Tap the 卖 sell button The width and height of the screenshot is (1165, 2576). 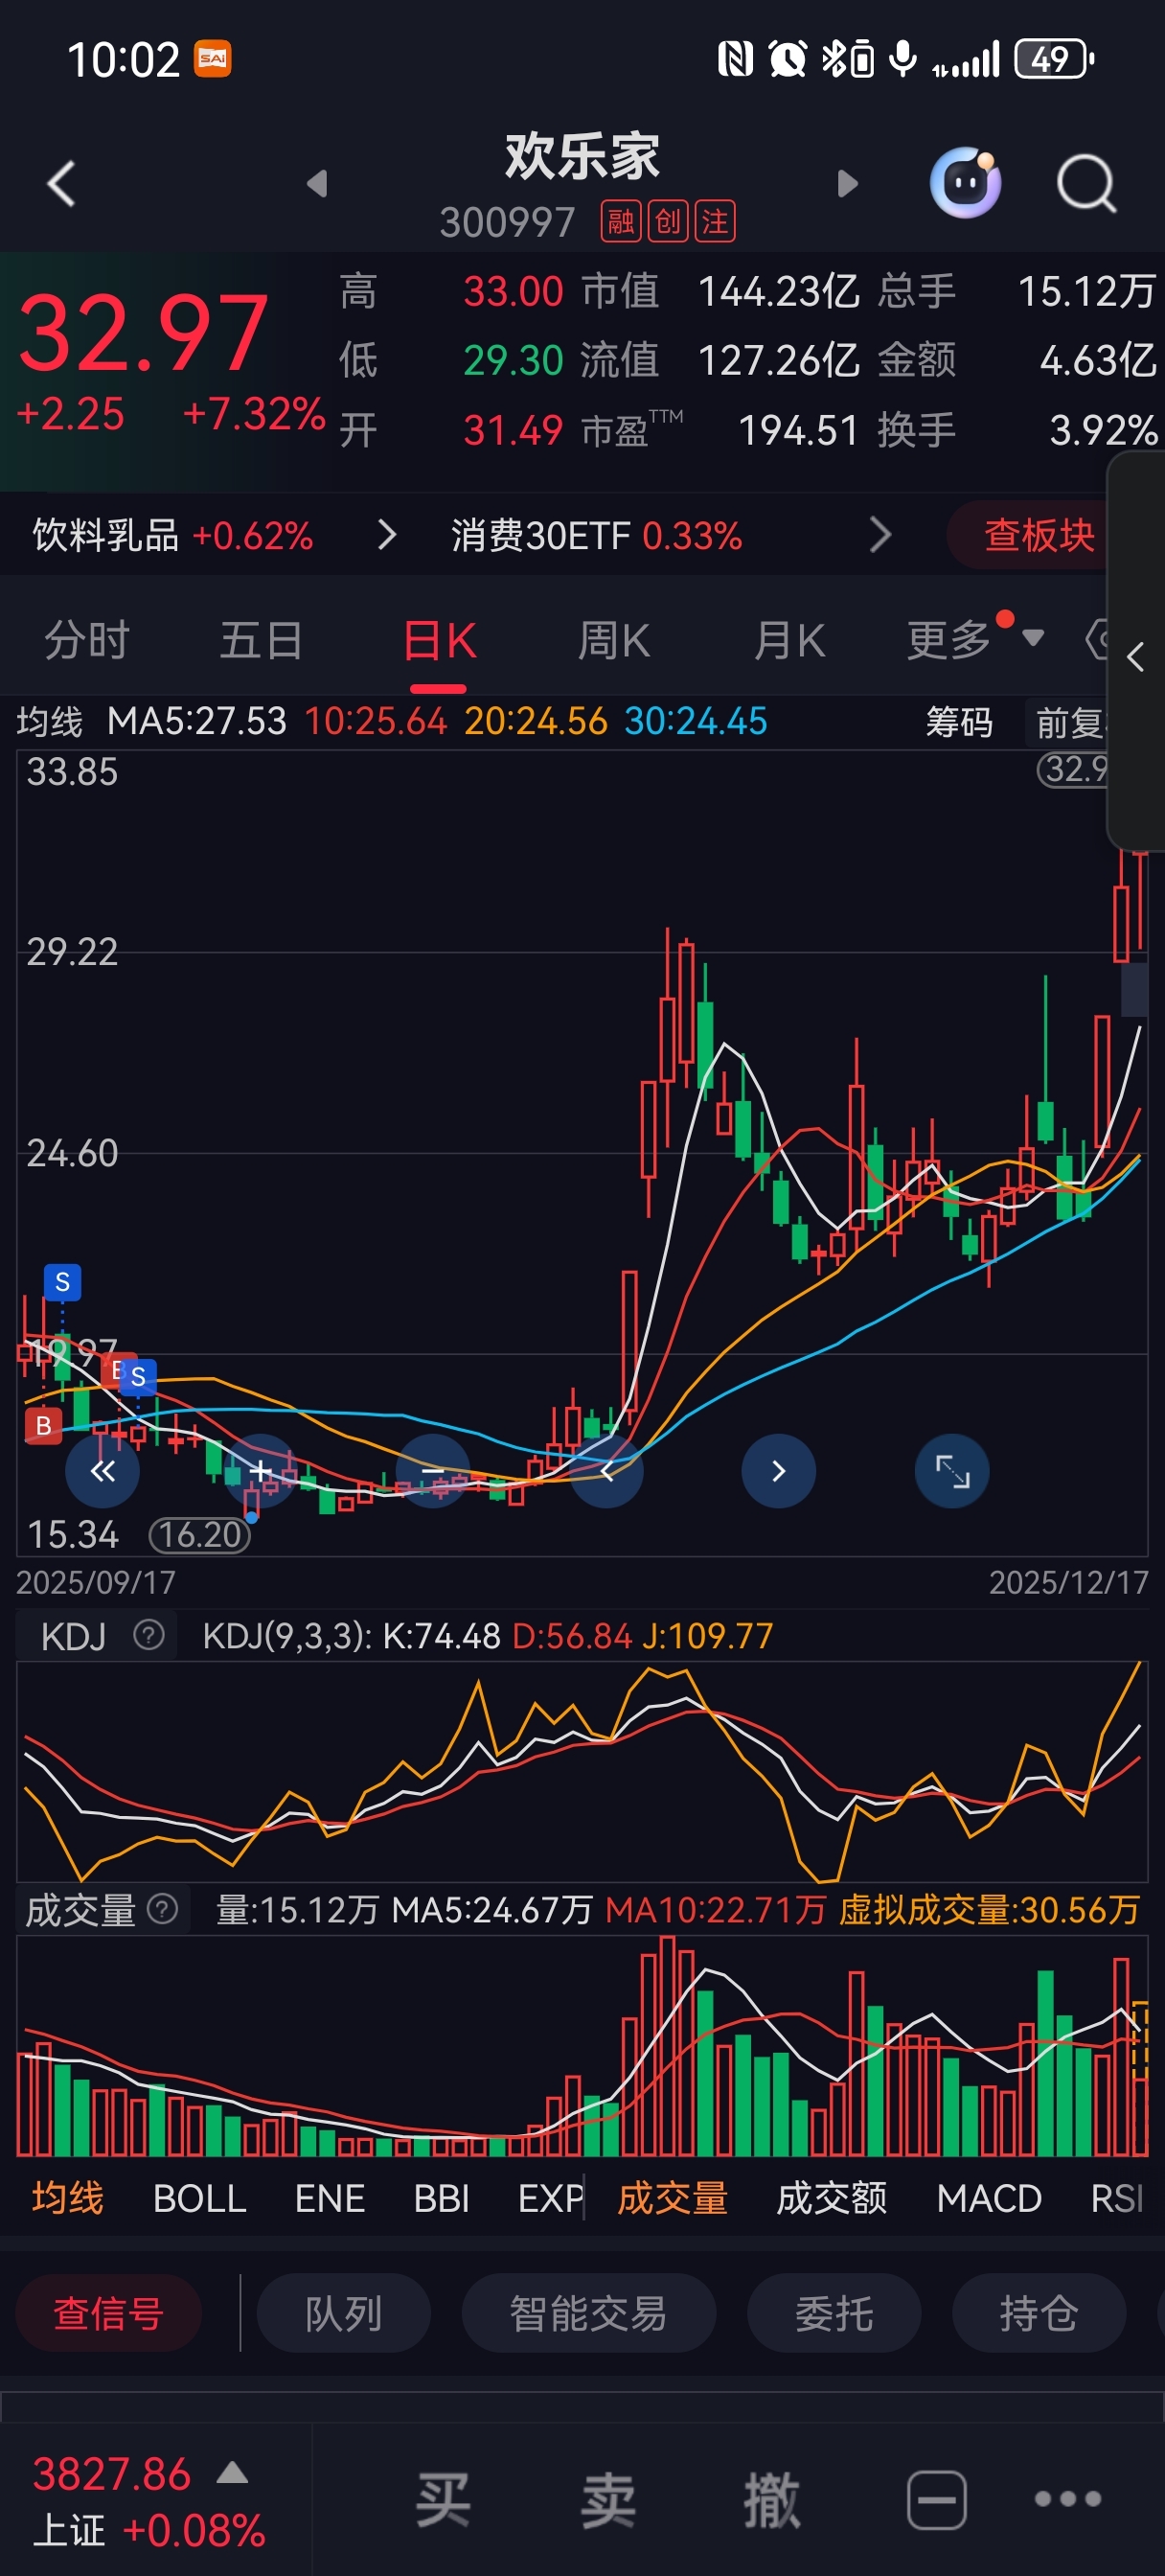(x=608, y=2499)
